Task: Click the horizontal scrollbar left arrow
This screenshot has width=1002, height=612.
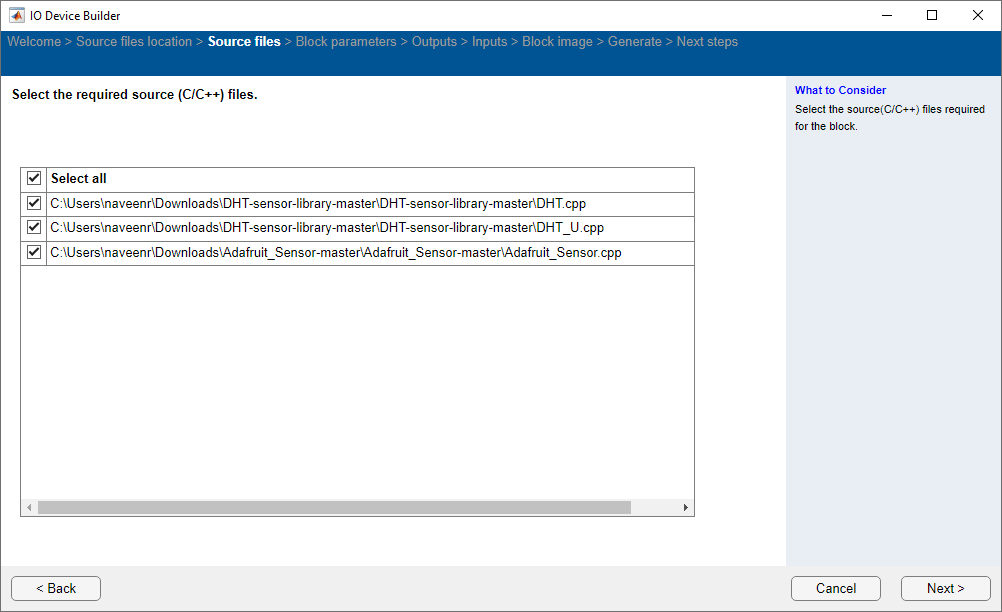Action: (29, 508)
